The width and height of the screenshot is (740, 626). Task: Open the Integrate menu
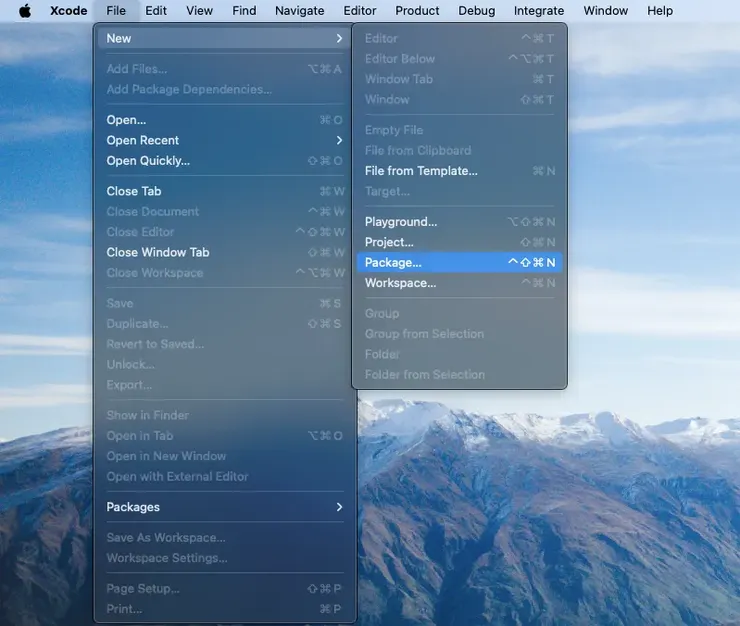coord(539,10)
